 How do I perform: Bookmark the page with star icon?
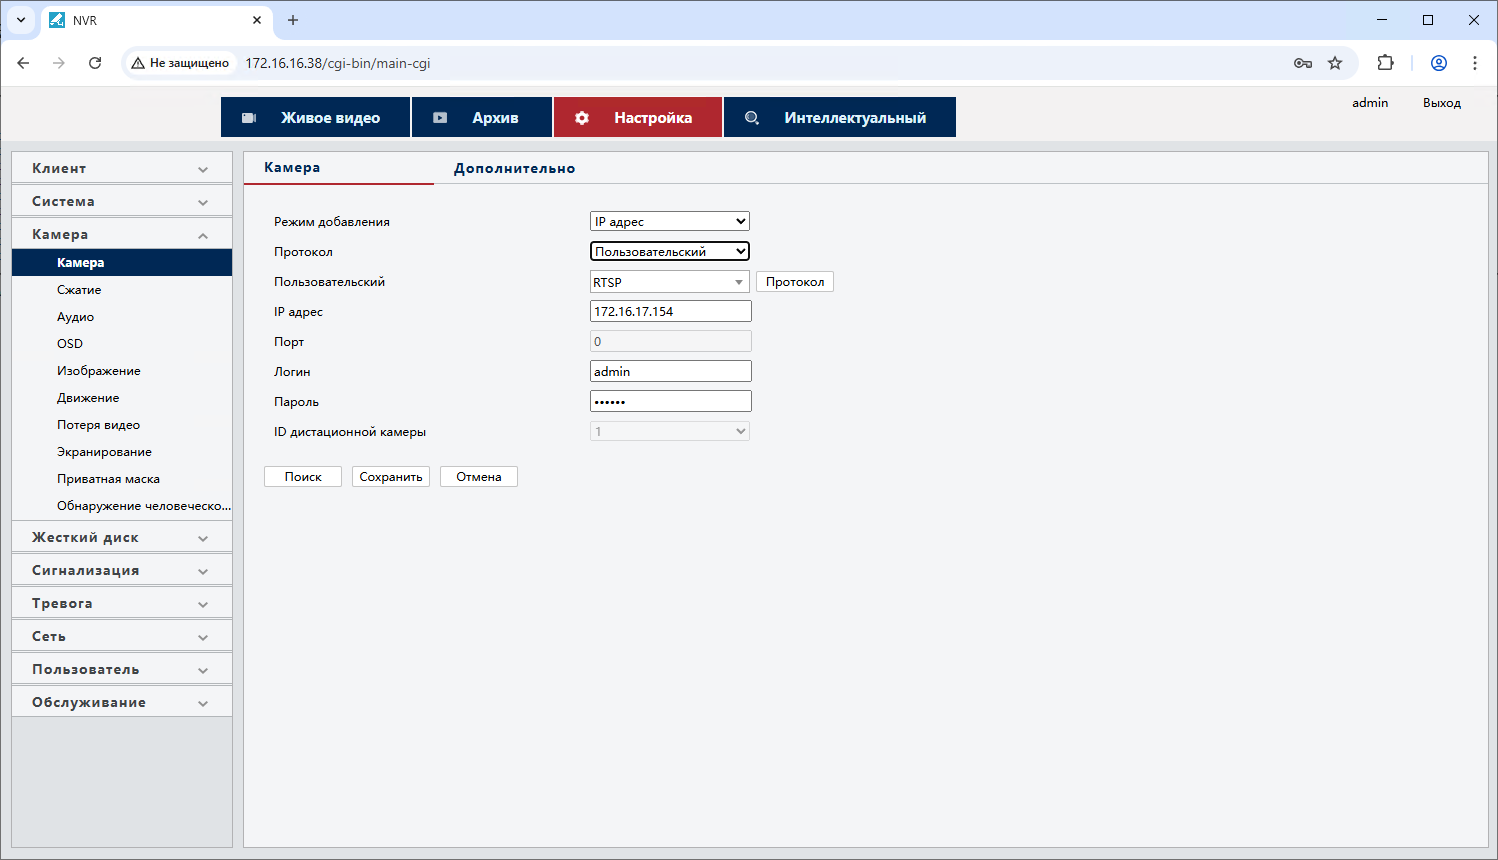coord(1335,63)
